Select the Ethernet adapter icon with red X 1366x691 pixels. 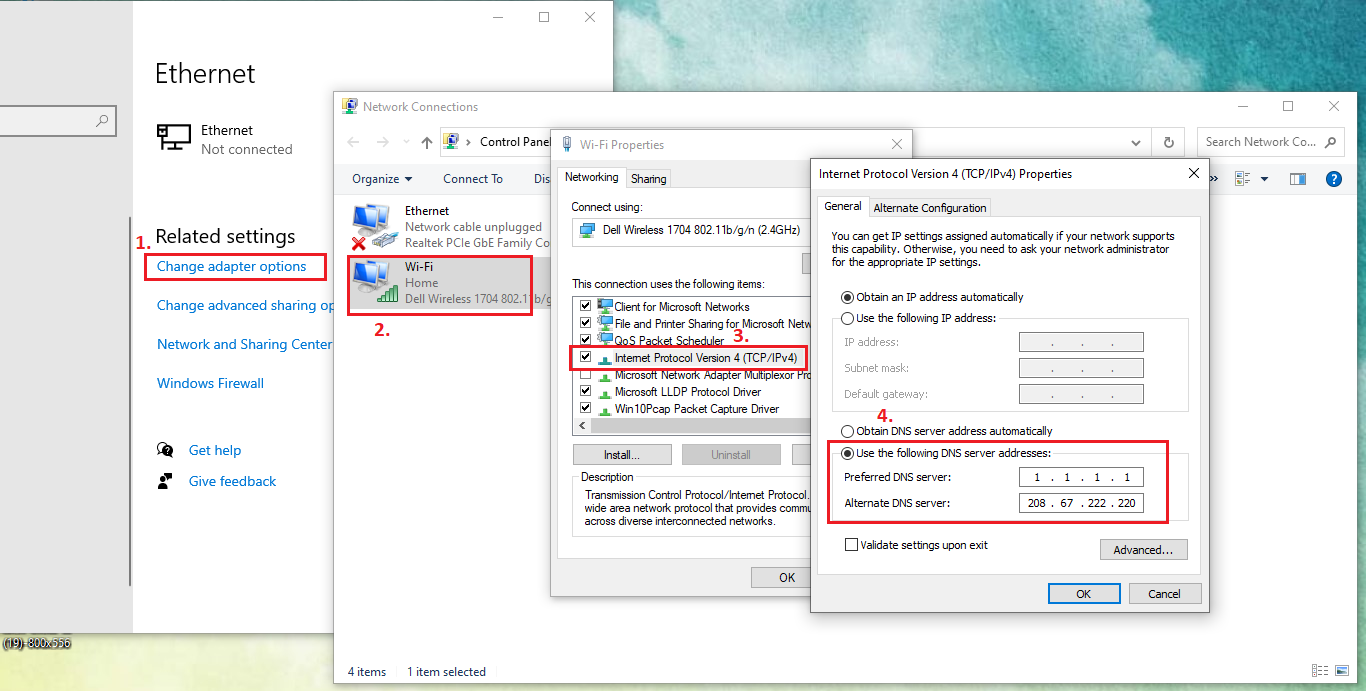click(372, 226)
